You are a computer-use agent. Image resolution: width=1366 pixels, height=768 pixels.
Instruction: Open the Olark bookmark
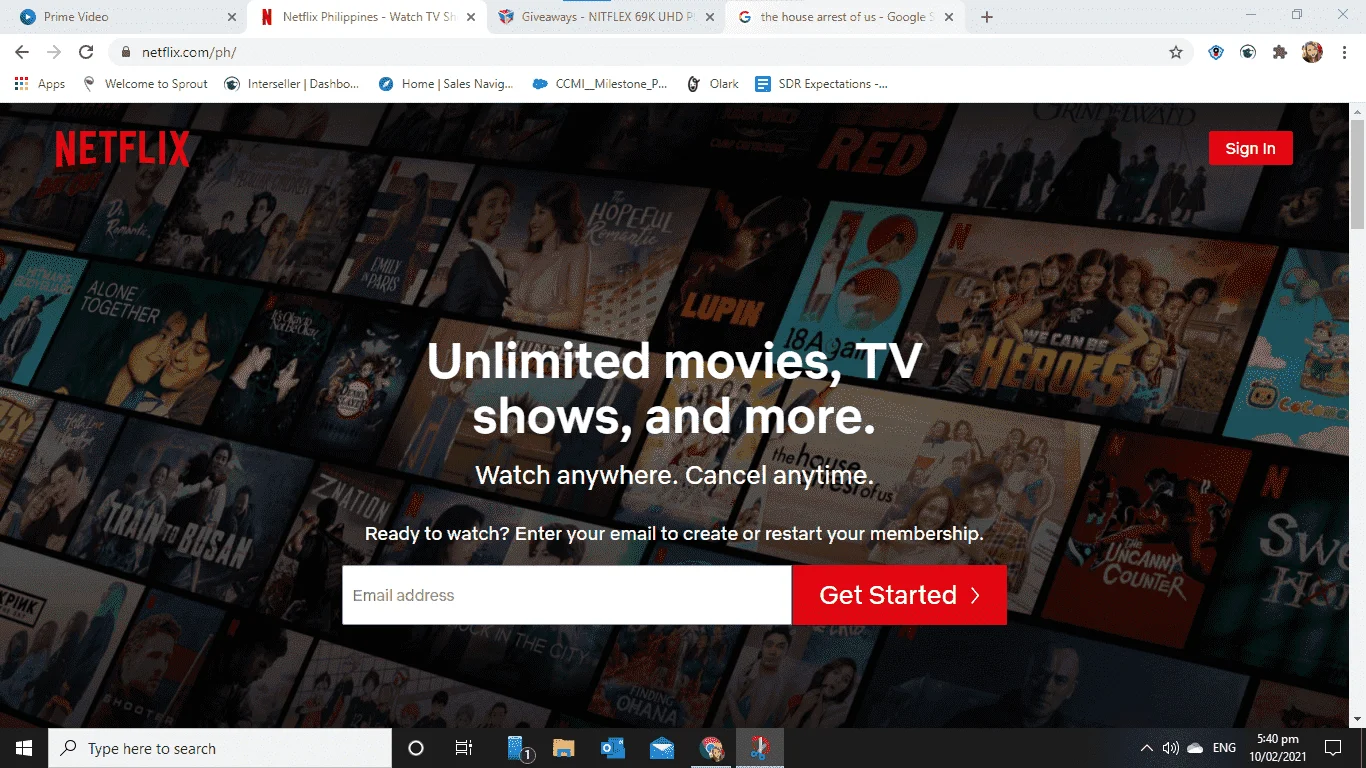(712, 84)
